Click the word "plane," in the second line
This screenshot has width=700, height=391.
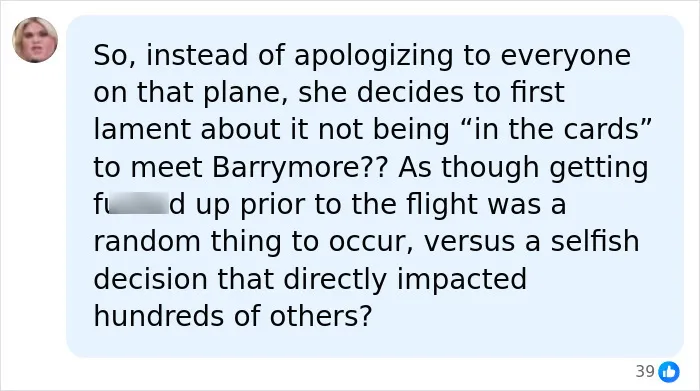(x=245, y=94)
